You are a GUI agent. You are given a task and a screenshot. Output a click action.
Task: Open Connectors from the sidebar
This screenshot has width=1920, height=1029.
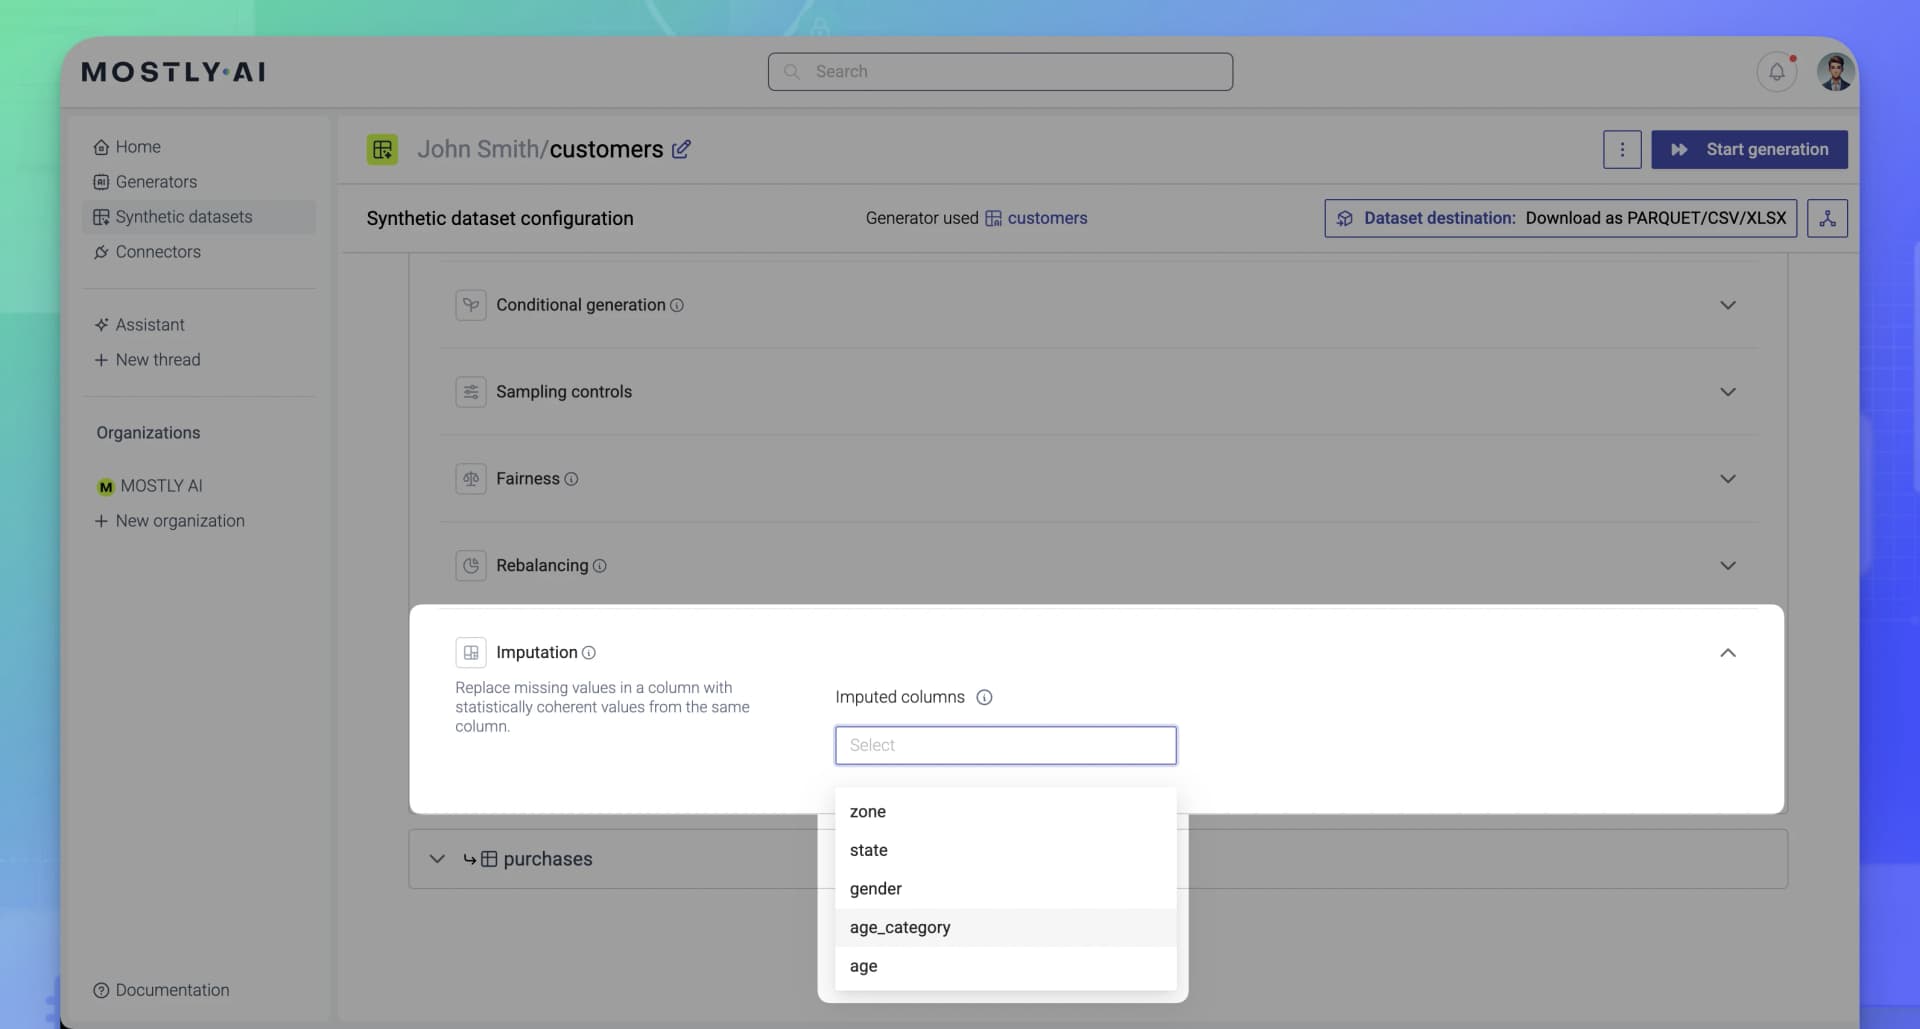tap(158, 252)
